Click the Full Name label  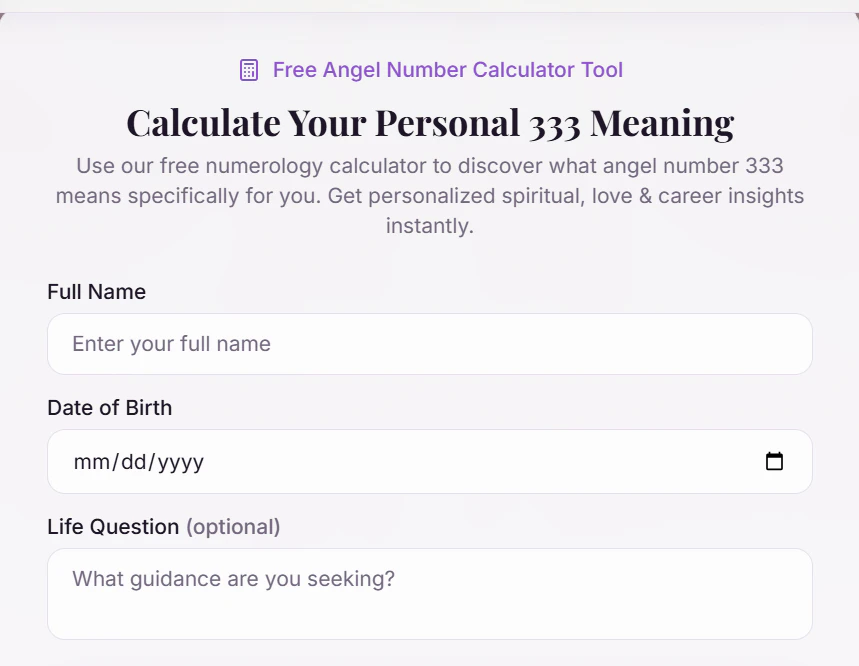[96, 292]
